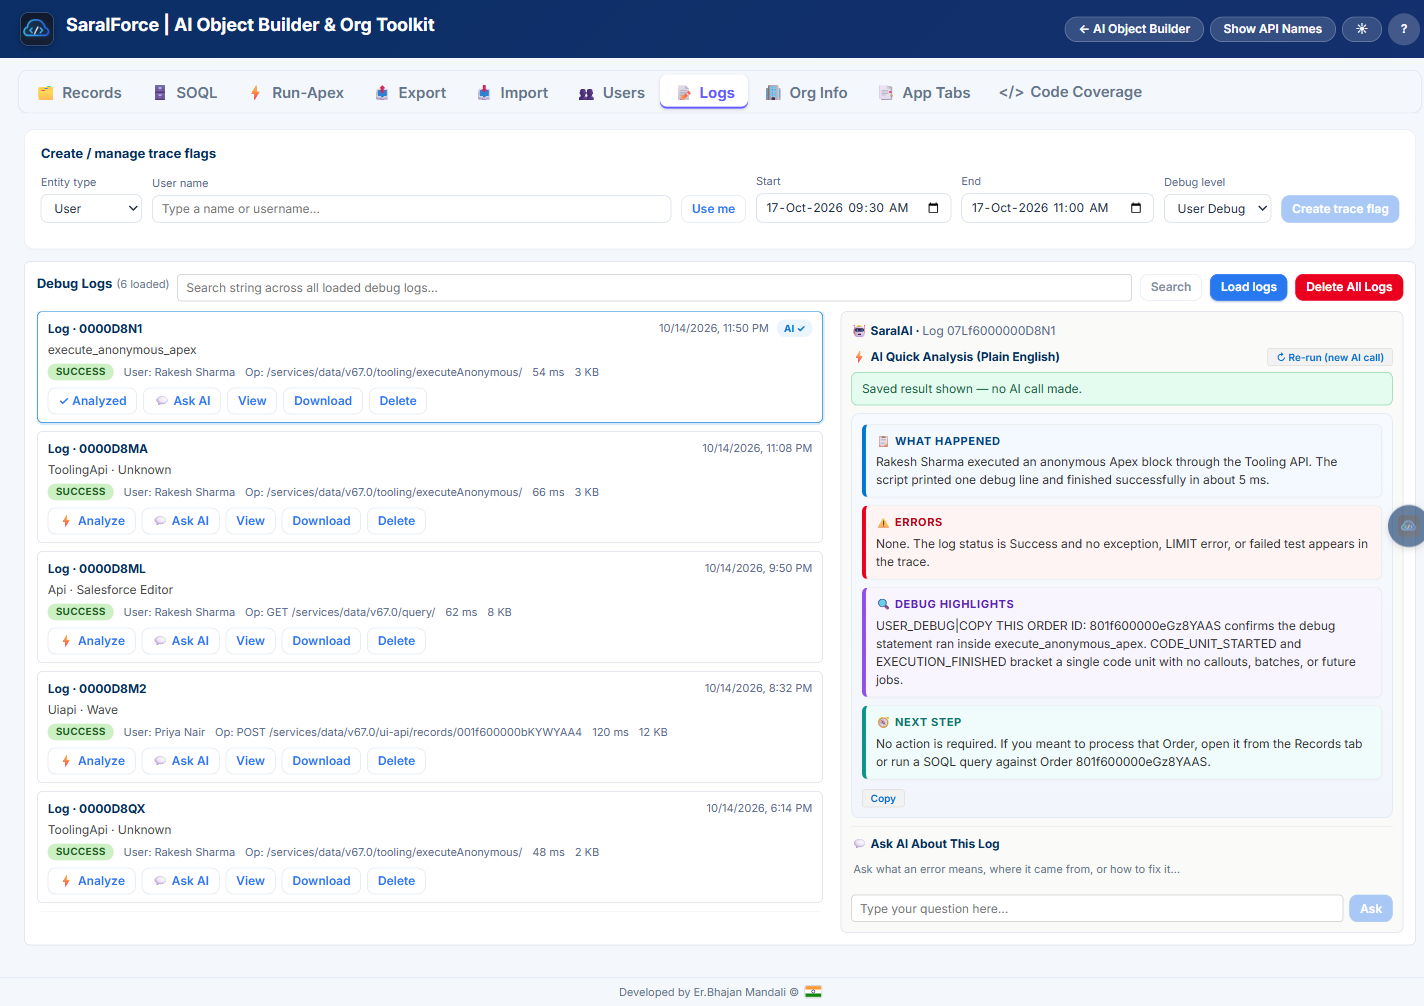Click the SaralForce cloud logo icon
Image resolution: width=1424 pixels, height=1006 pixels.
[x=37, y=29]
